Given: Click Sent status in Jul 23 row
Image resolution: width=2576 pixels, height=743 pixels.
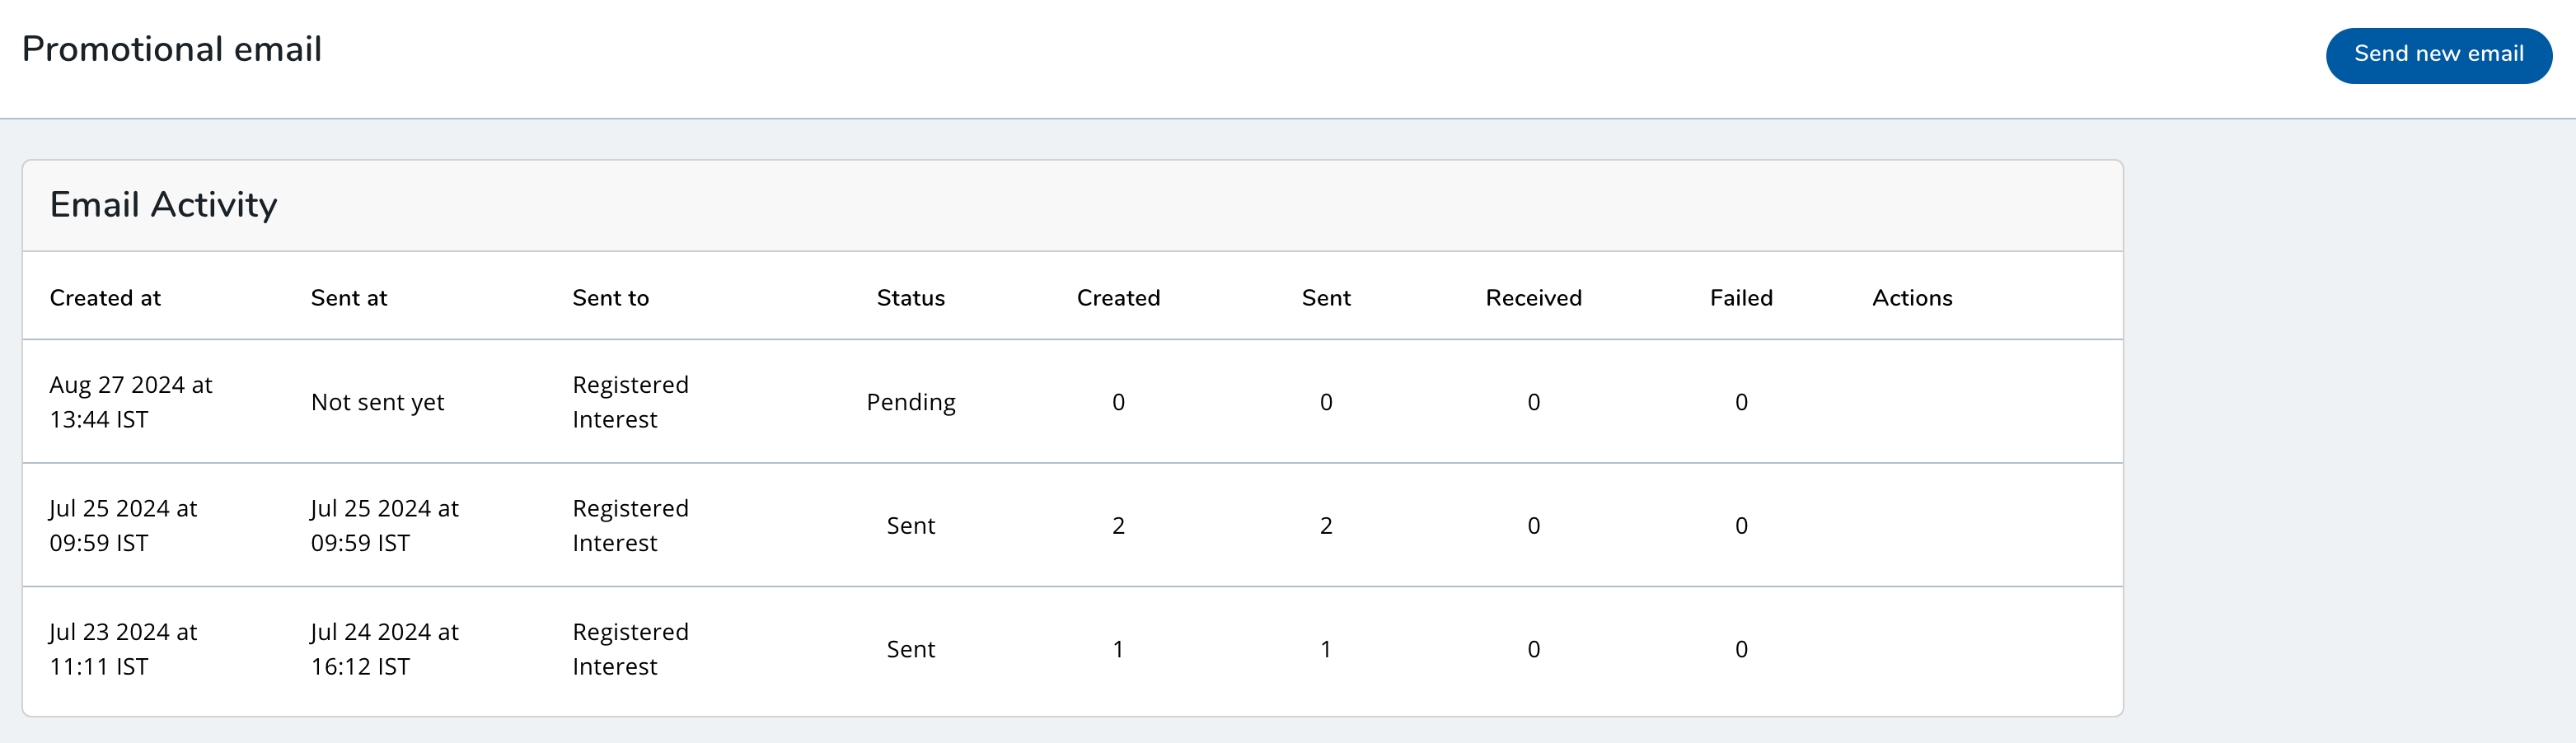Looking at the screenshot, I should click(910, 650).
